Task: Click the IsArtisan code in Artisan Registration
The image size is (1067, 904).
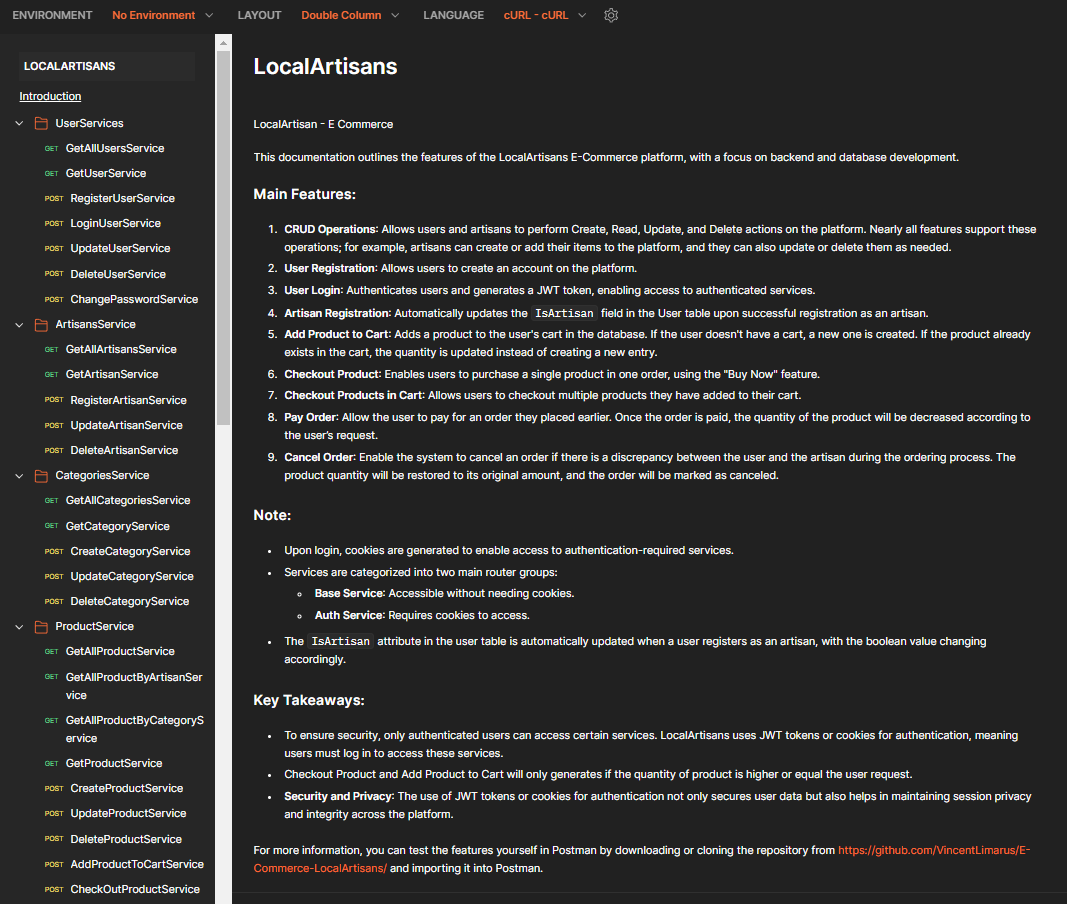Action: (x=564, y=313)
